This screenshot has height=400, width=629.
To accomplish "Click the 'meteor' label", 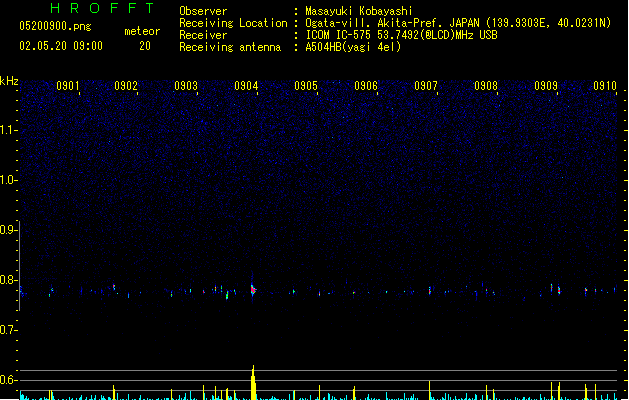I will click(x=142, y=31).
